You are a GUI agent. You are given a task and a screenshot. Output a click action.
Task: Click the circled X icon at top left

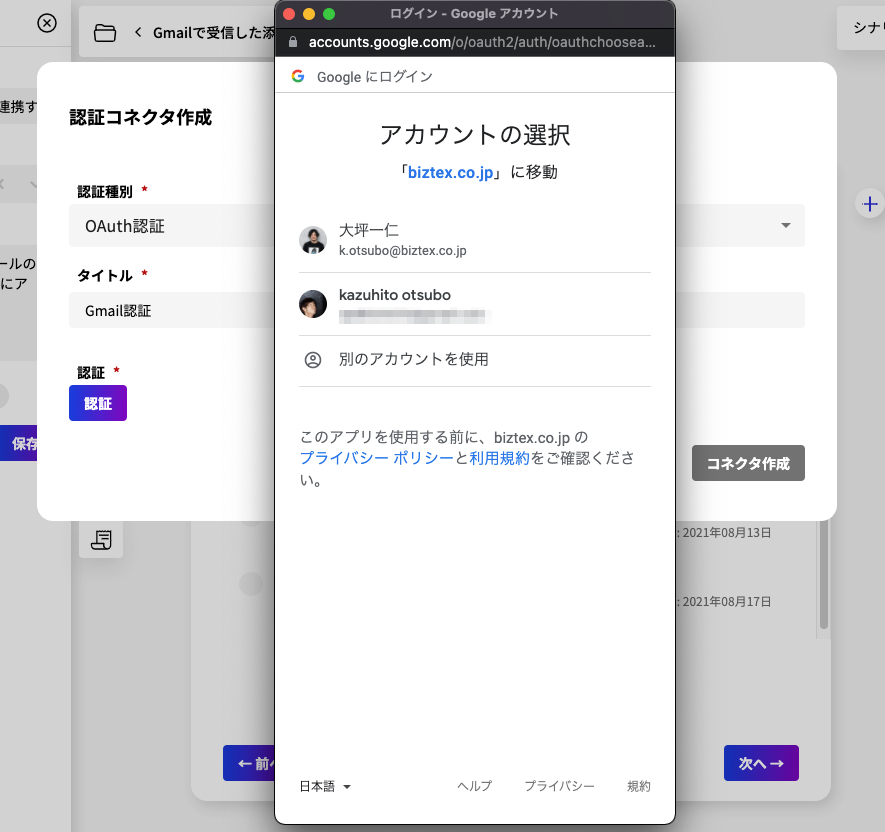point(47,21)
